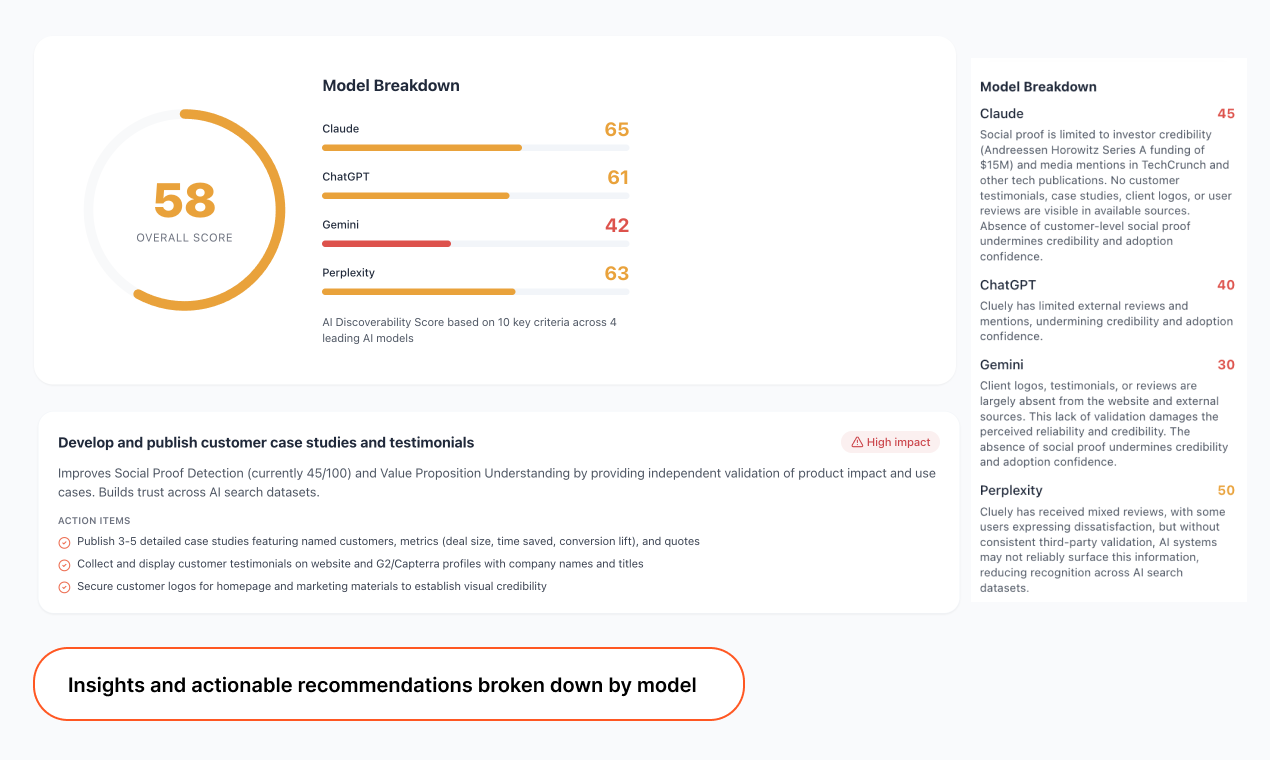Image resolution: width=1270 pixels, height=760 pixels.
Task: Select the Model Breakdown heading in main card
Action: pyautogui.click(x=390, y=85)
